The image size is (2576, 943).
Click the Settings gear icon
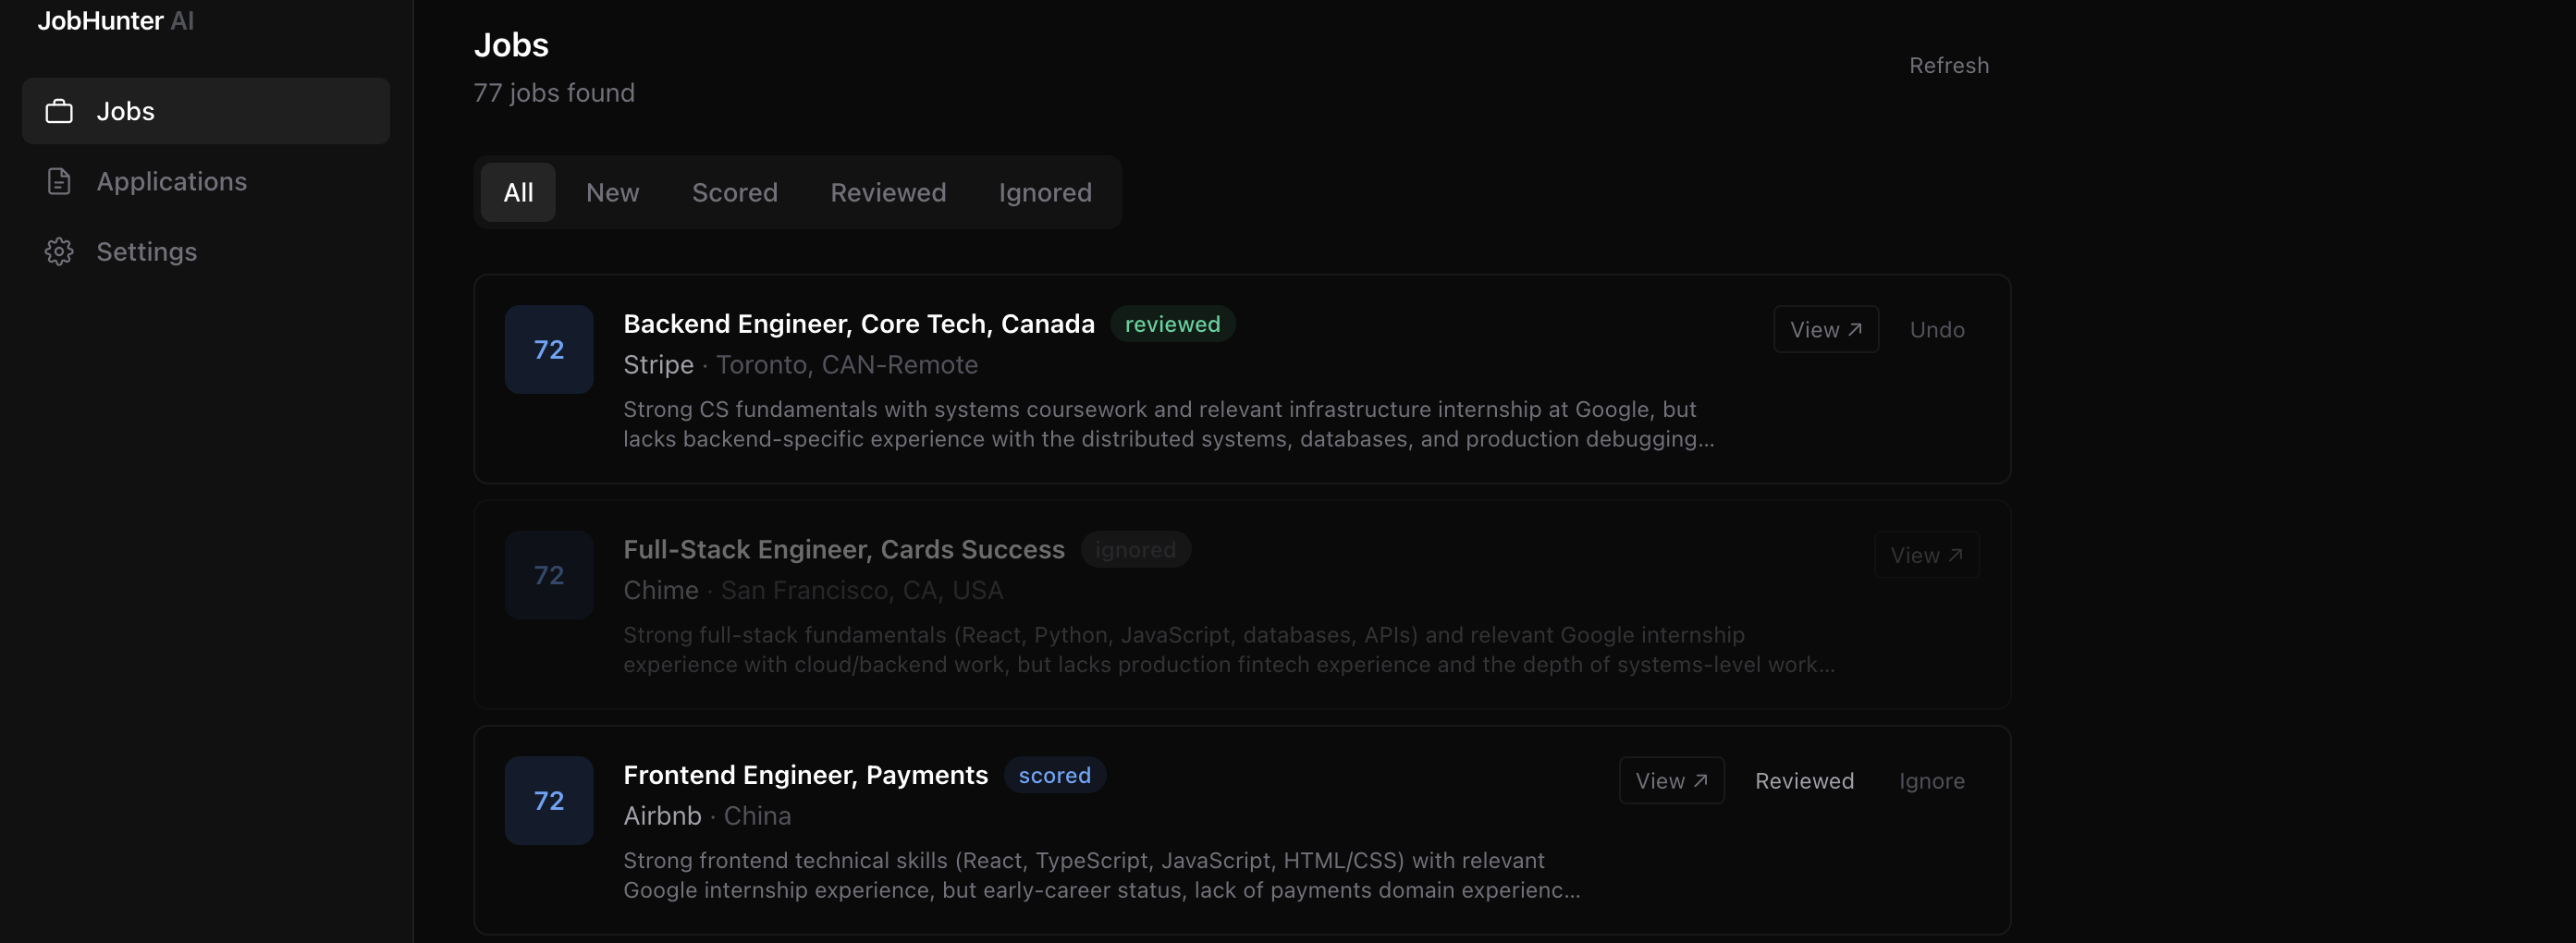[59, 251]
